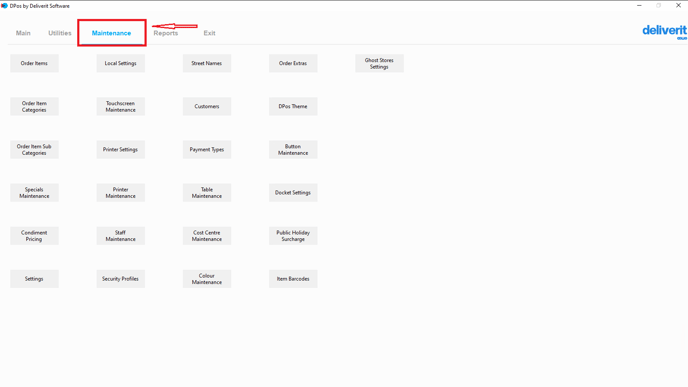The image size is (688, 387).
Task: Open Public Holiday Surcharge
Action: click(293, 236)
